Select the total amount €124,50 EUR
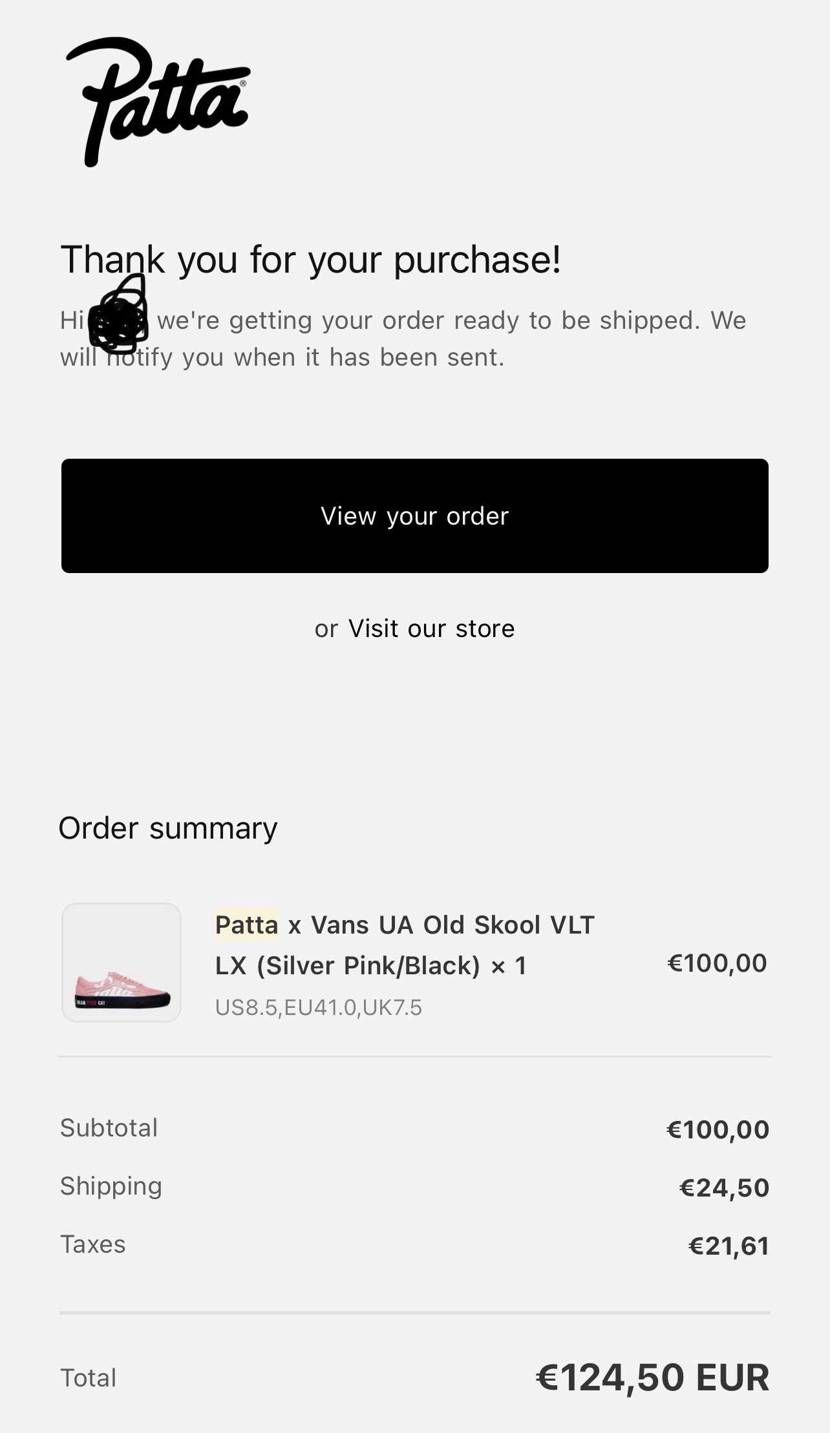 (x=653, y=1378)
